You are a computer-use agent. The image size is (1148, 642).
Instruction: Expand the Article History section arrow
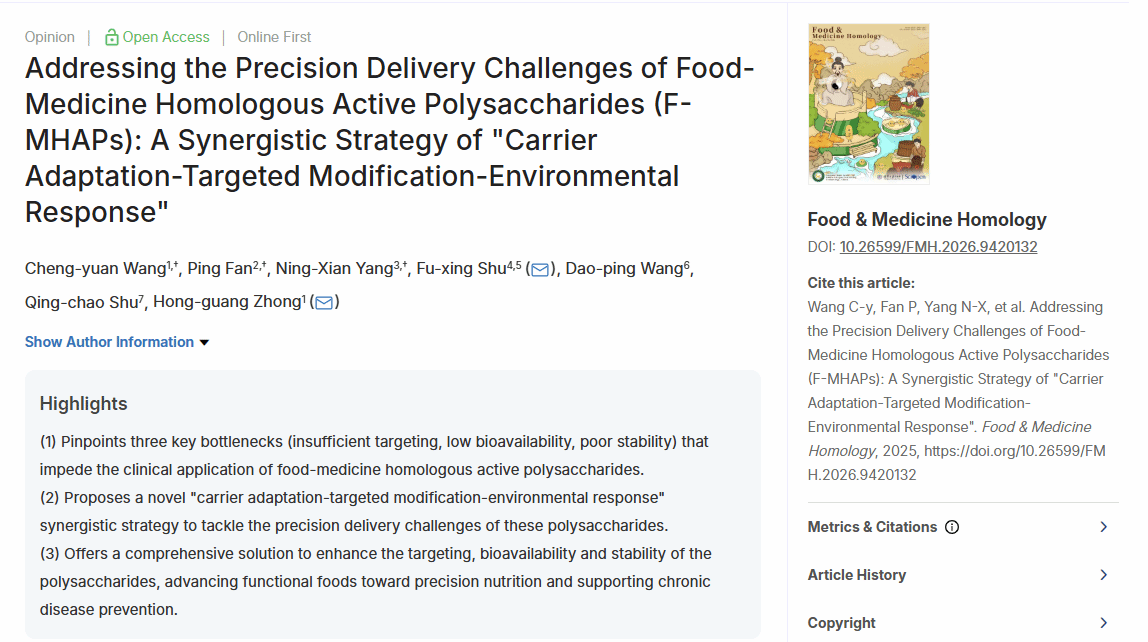click(x=1103, y=575)
